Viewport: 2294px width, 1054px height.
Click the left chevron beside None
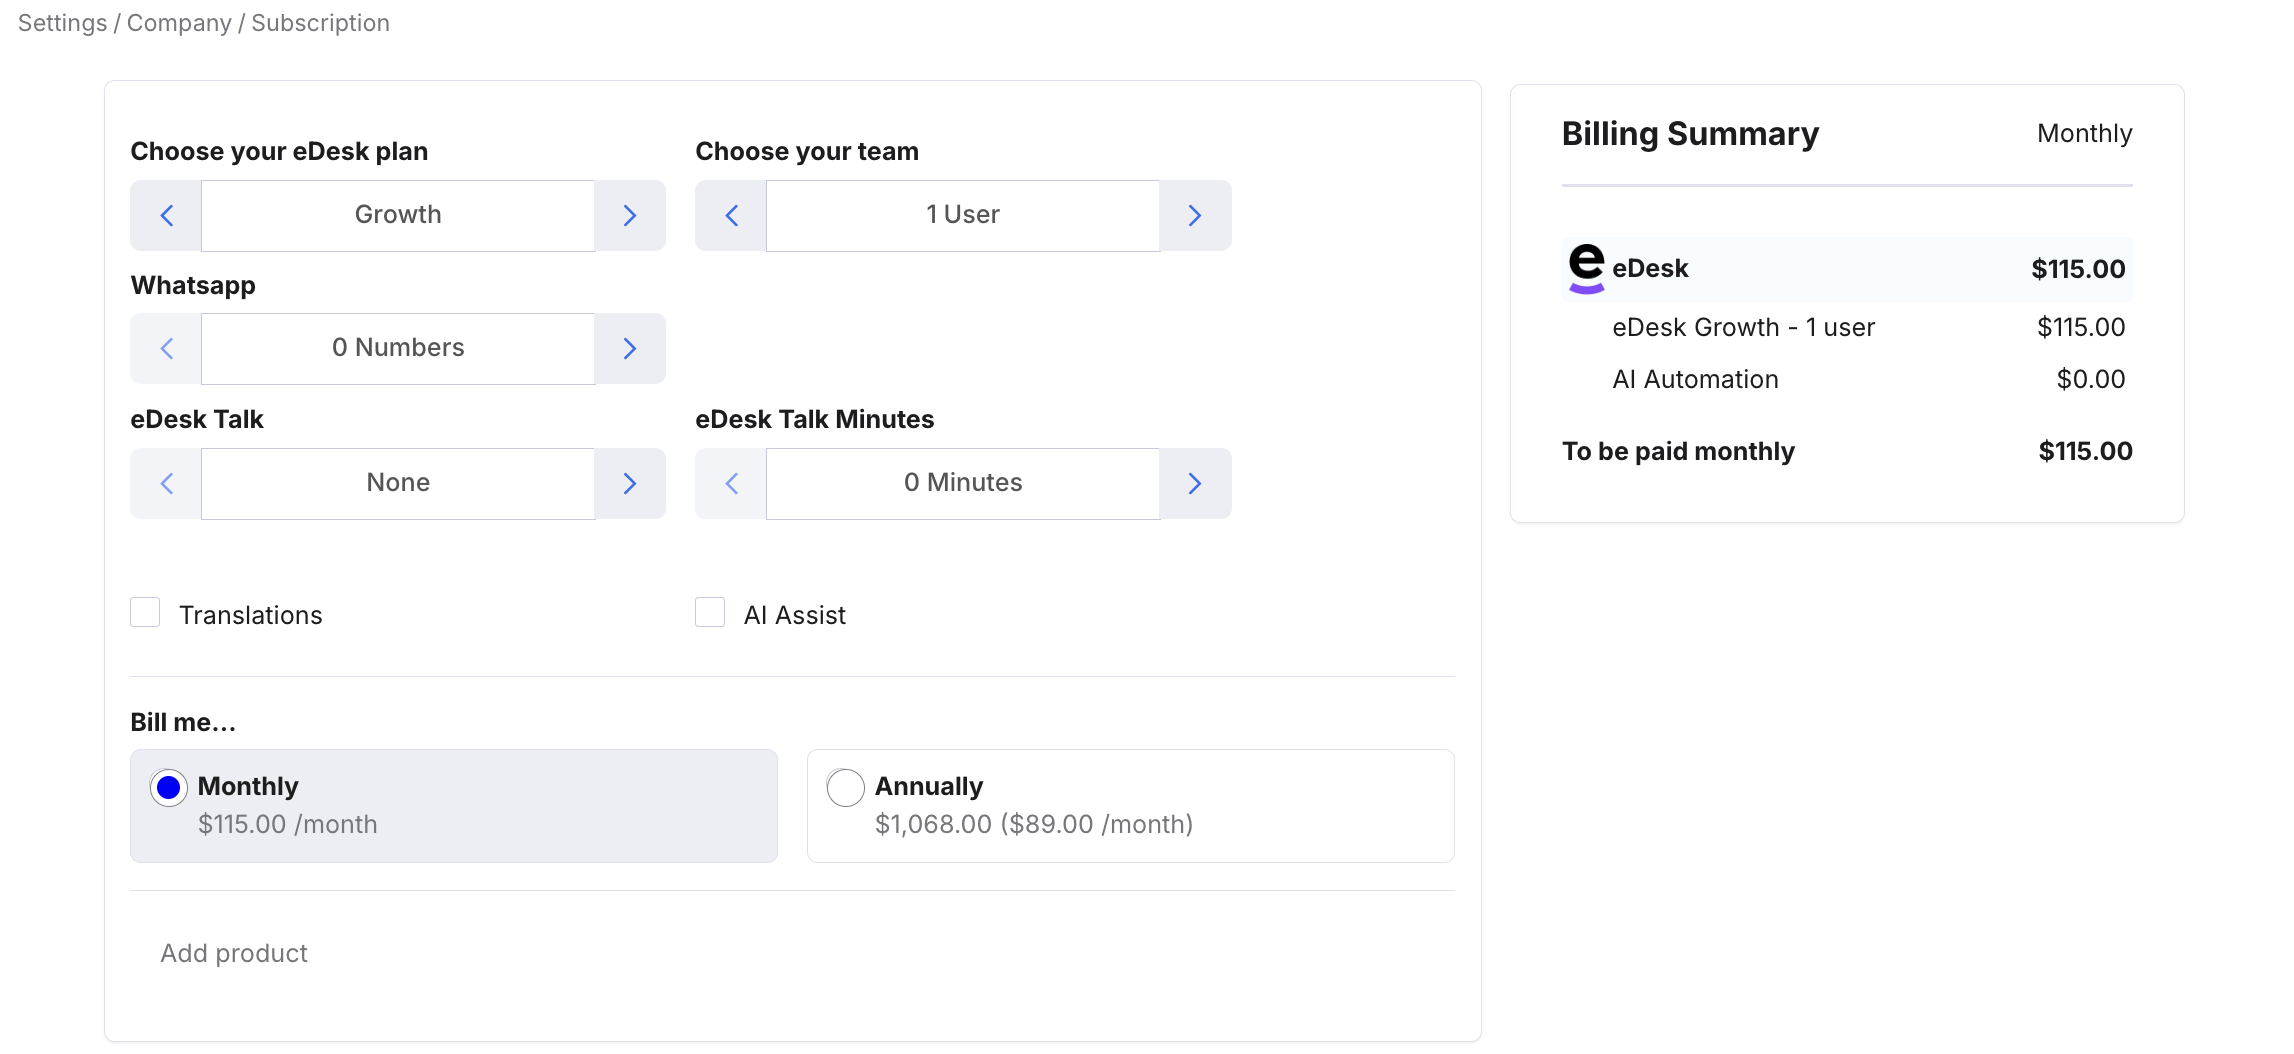[166, 483]
